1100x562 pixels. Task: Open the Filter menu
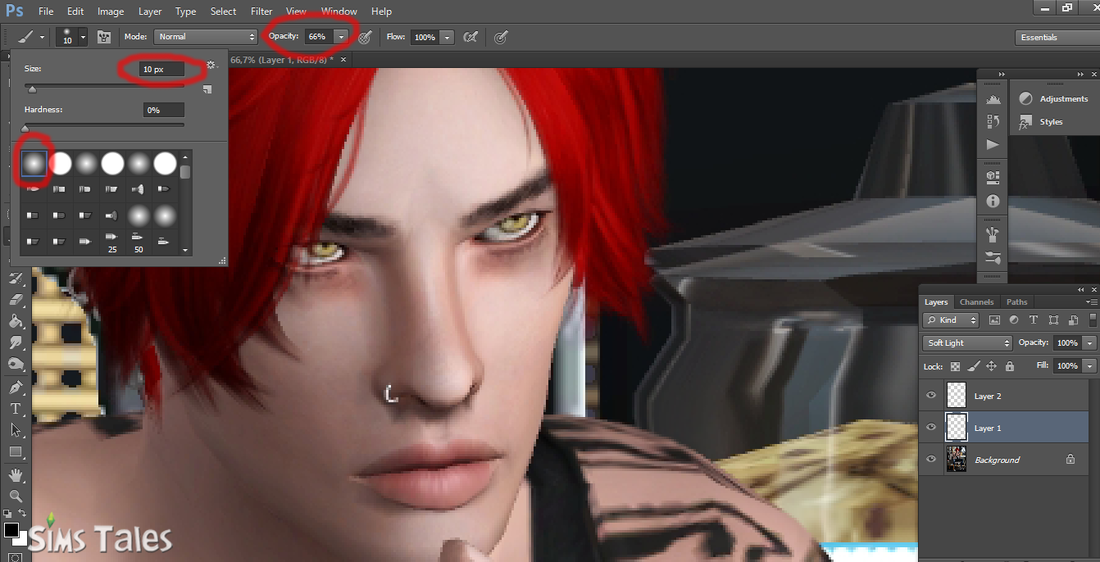click(x=262, y=11)
